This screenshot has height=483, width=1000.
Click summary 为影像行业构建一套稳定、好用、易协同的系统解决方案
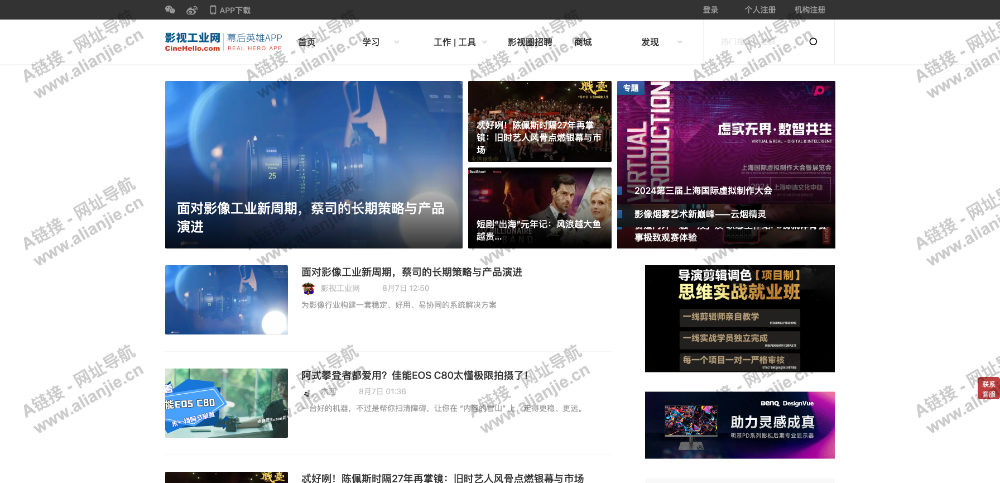[x=399, y=305]
